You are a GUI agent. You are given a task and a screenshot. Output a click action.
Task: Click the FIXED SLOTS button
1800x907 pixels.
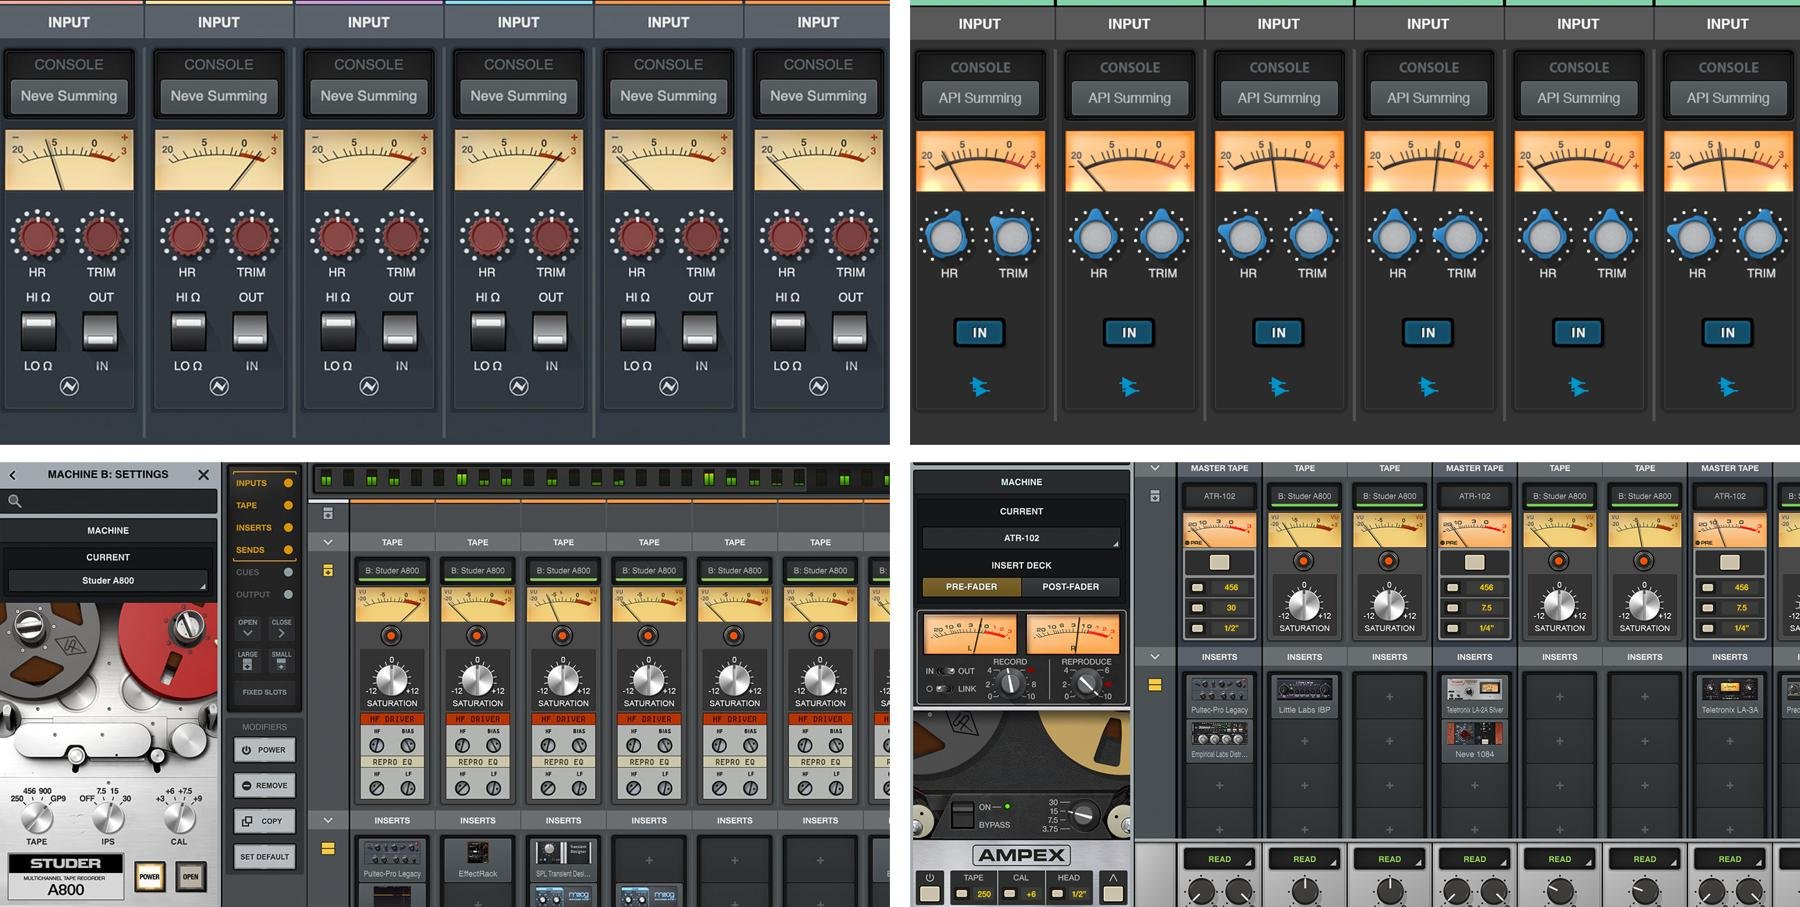[264, 692]
